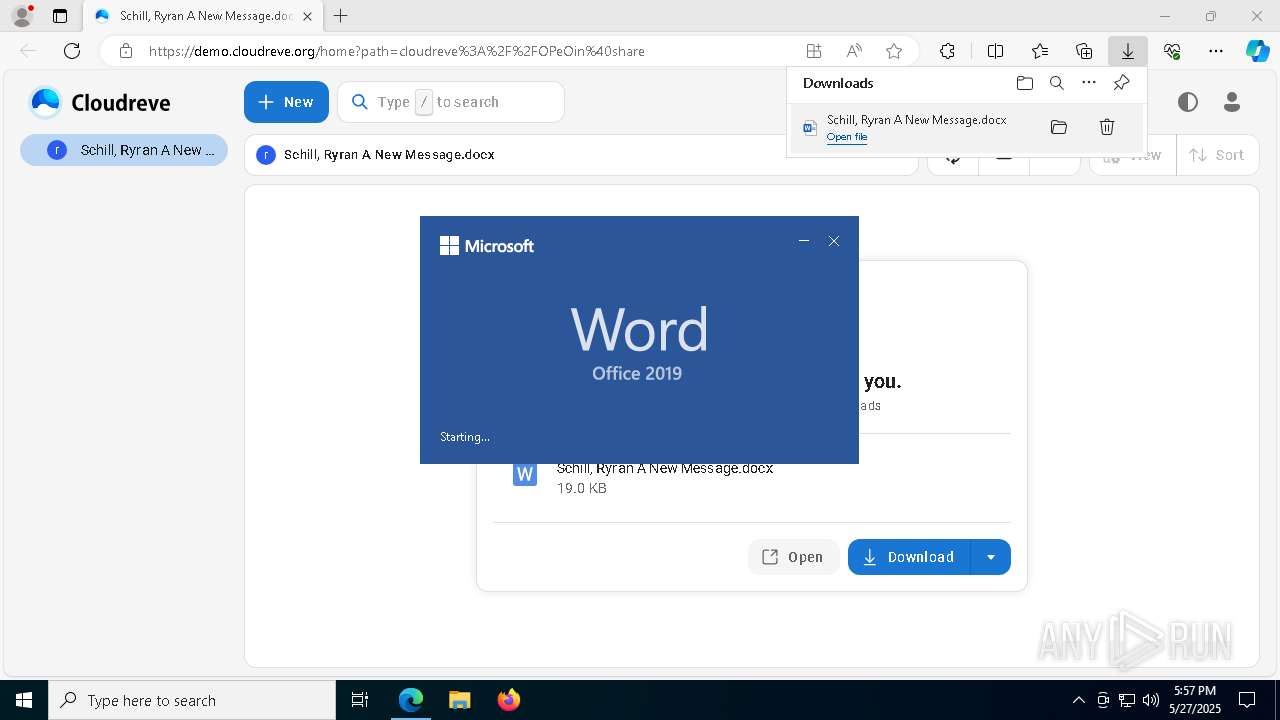Image resolution: width=1280 pixels, height=720 pixels.
Task: Open Favorites list icon
Action: (x=1040, y=51)
